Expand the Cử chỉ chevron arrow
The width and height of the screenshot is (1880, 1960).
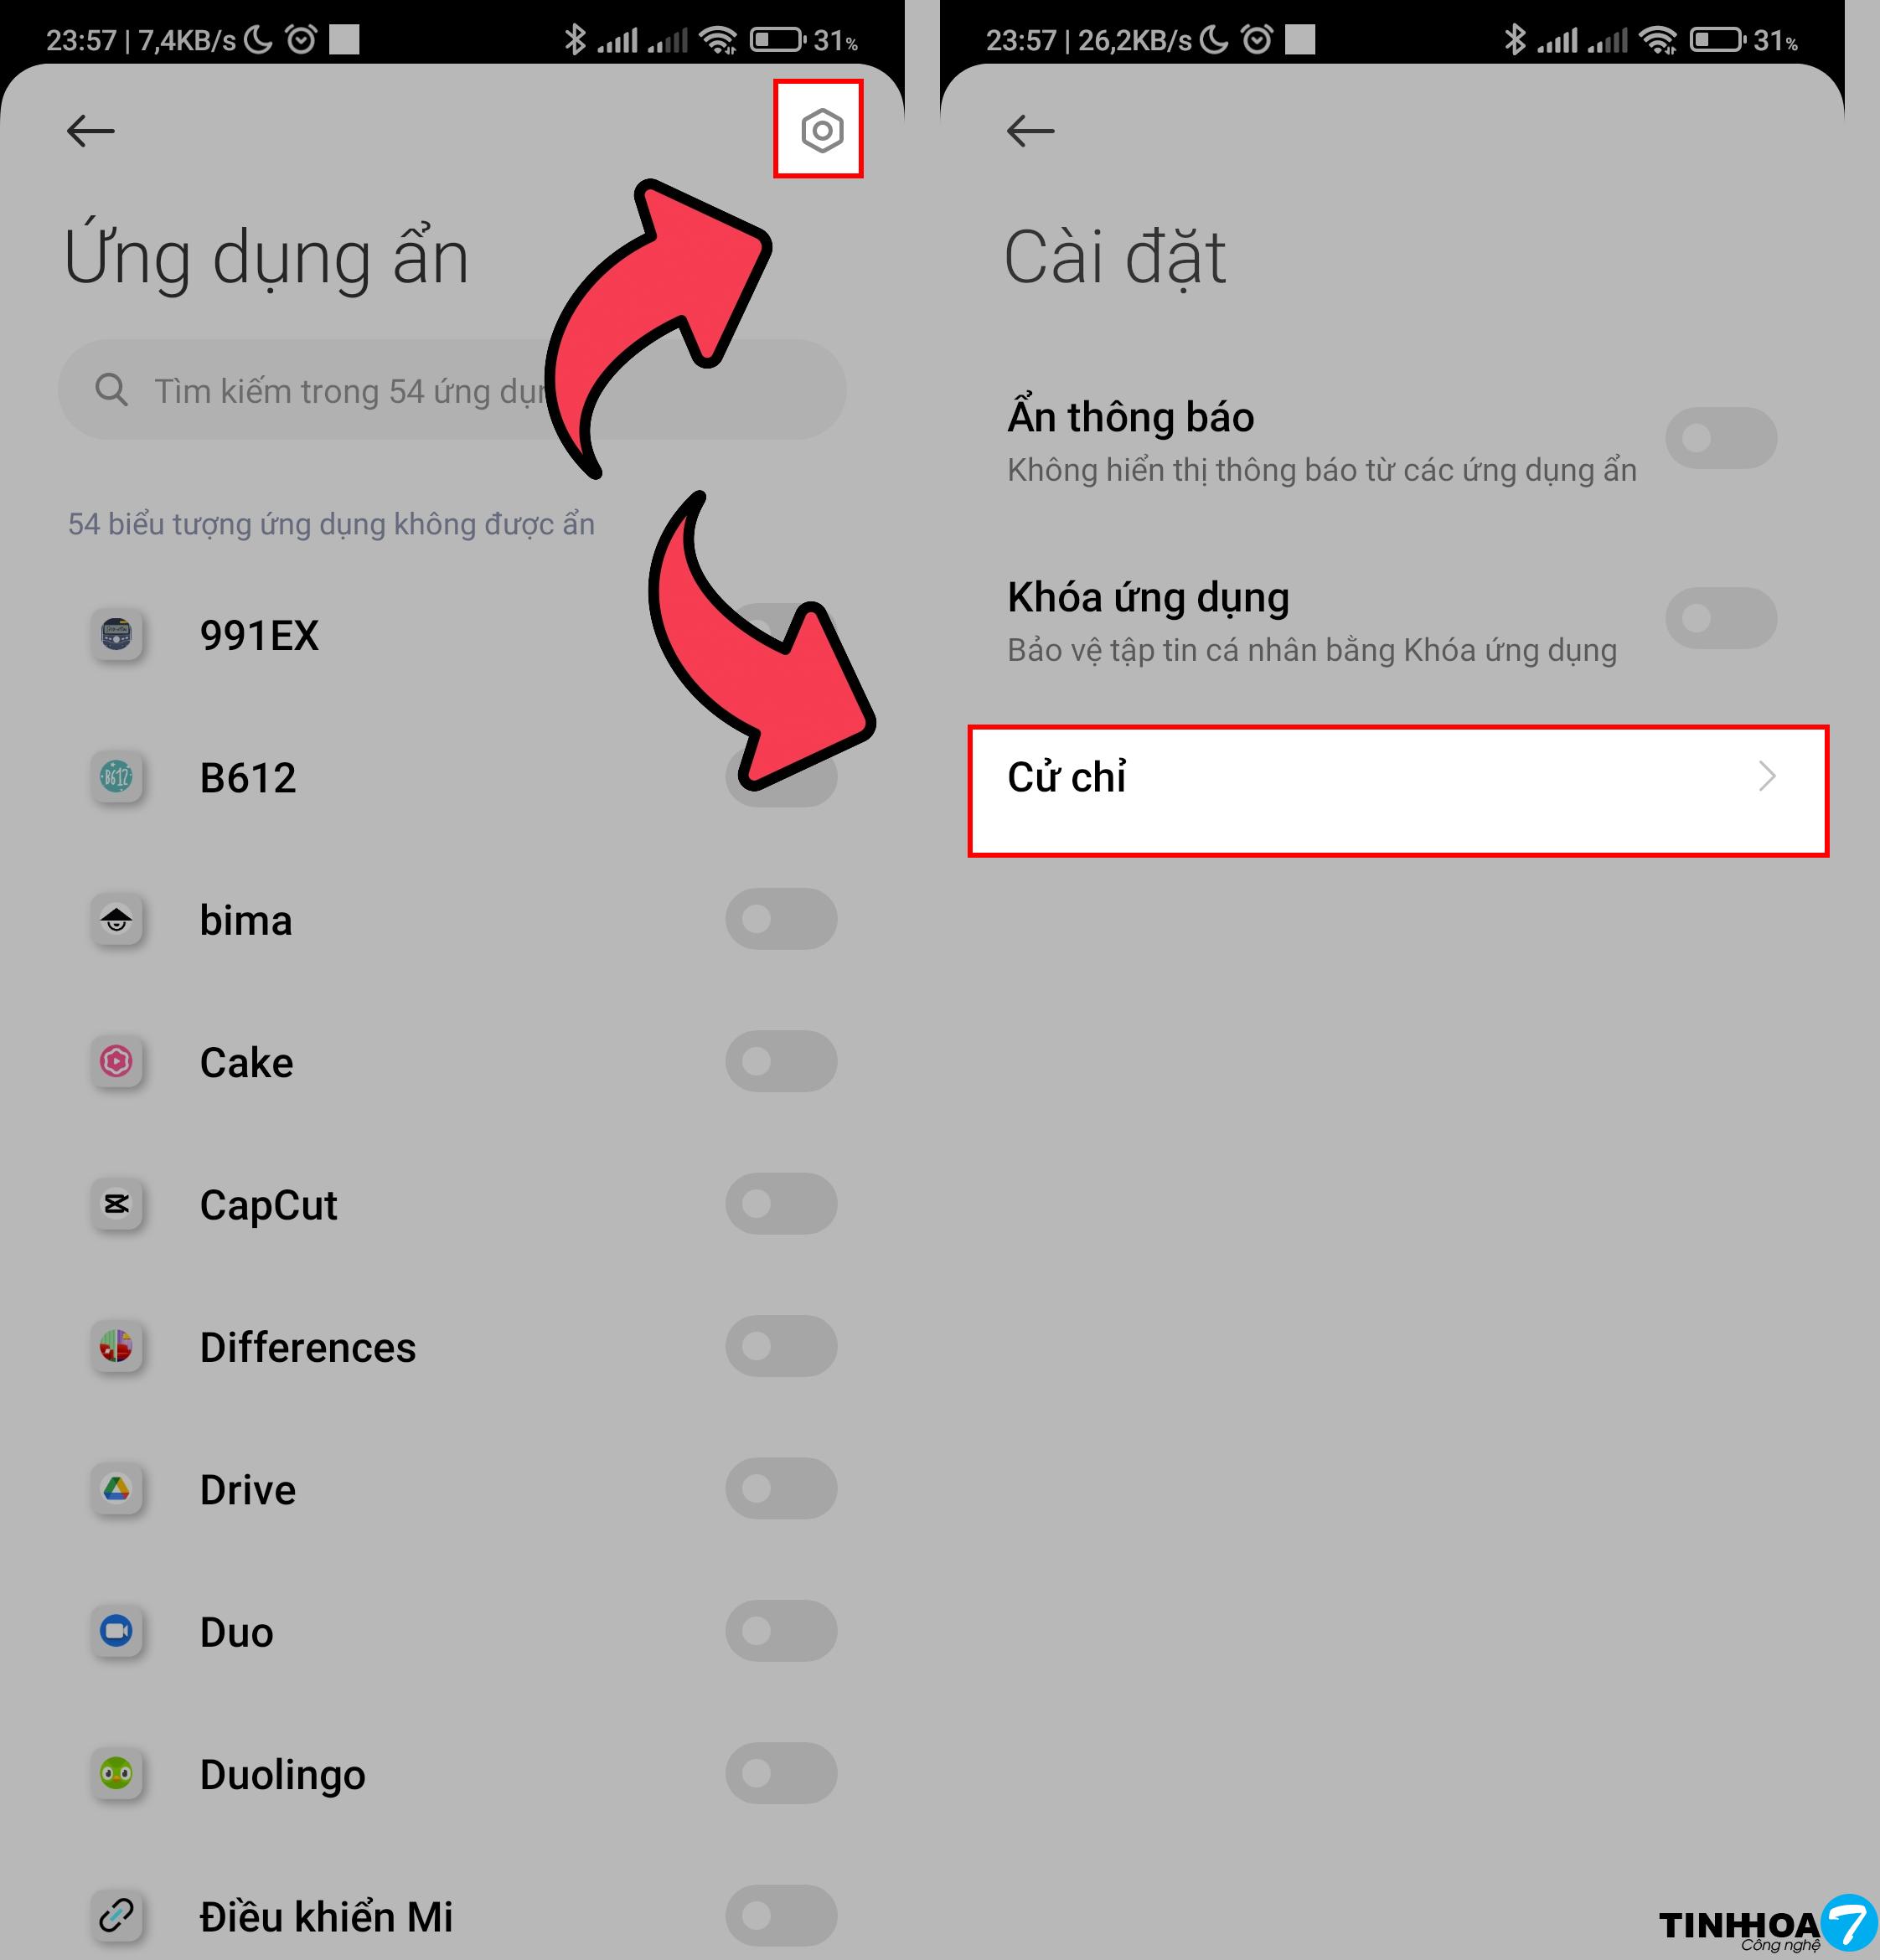[x=1767, y=776]
